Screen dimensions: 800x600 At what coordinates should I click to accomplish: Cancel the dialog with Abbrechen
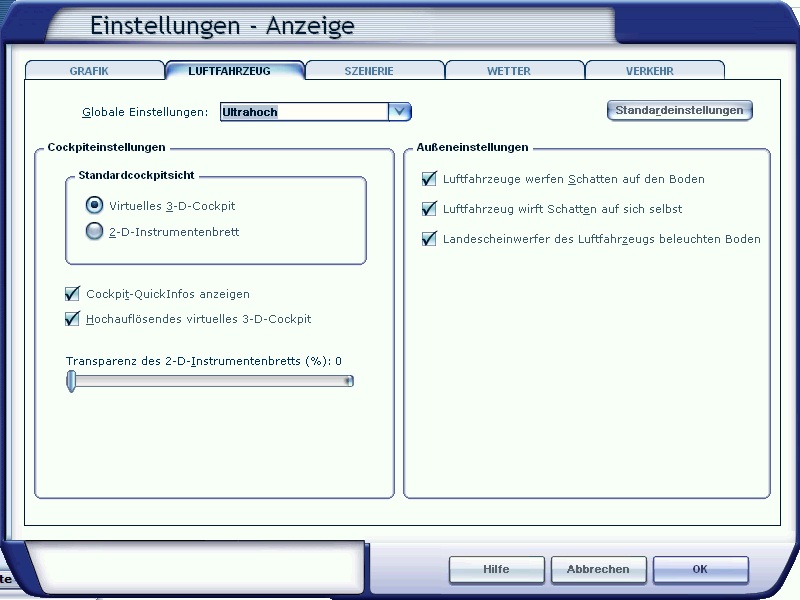coord(598,569)
